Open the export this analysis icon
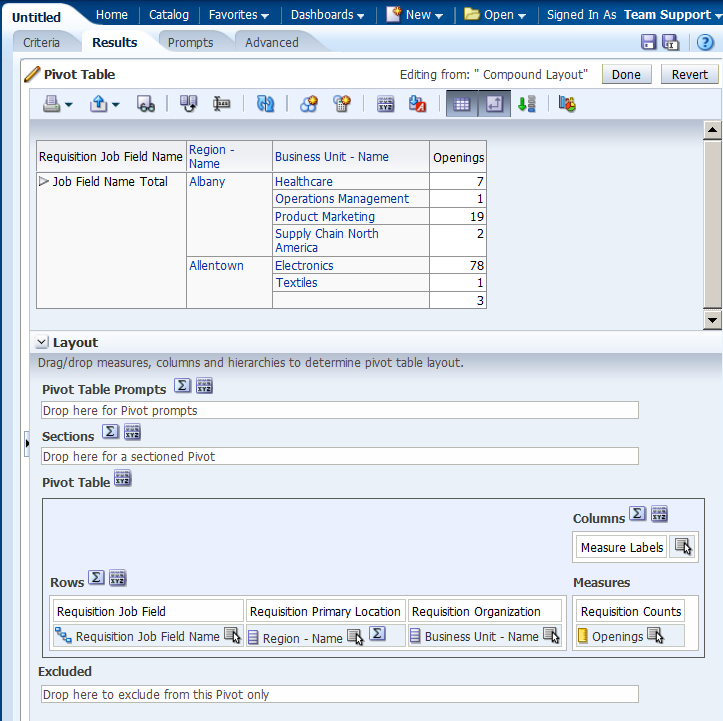This screenshot has width=723, height=721. pos(104,104)
